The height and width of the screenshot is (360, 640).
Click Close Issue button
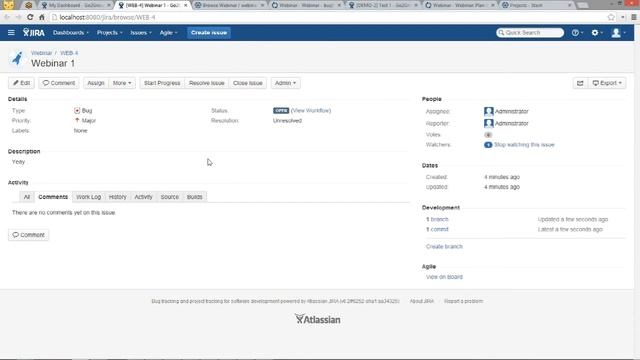248,83
